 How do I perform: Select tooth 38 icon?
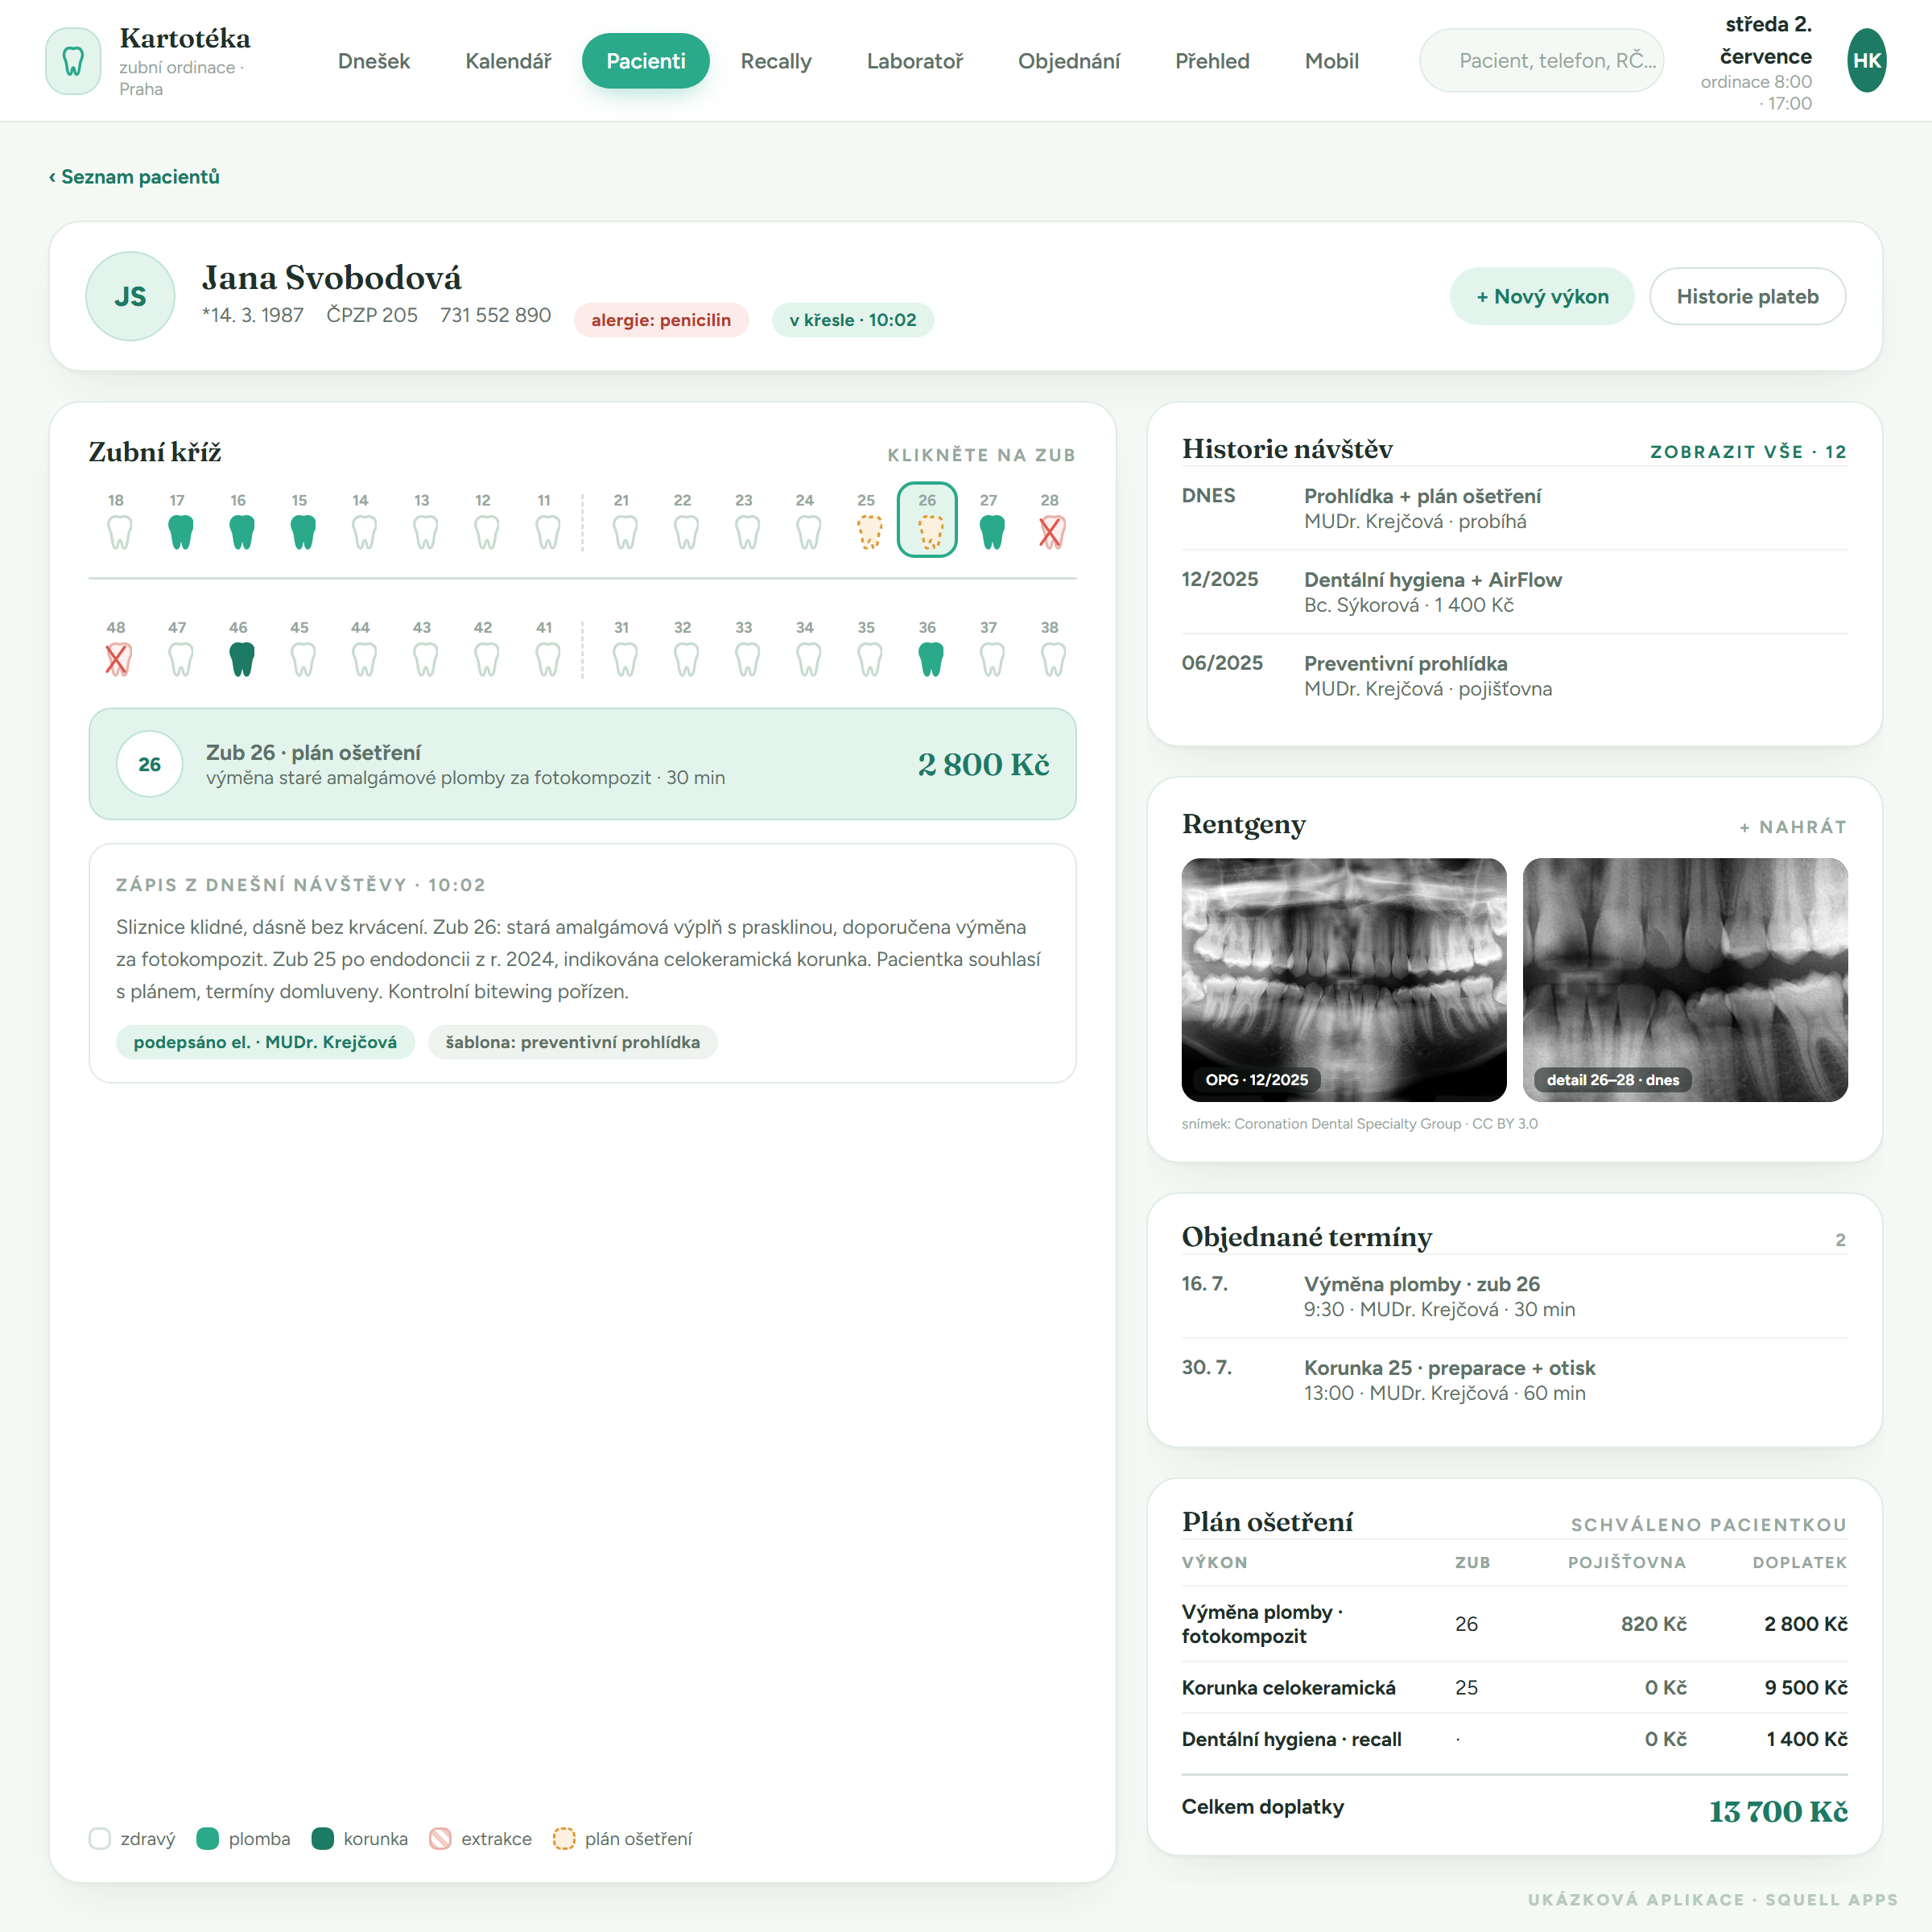coord(1052,659)
